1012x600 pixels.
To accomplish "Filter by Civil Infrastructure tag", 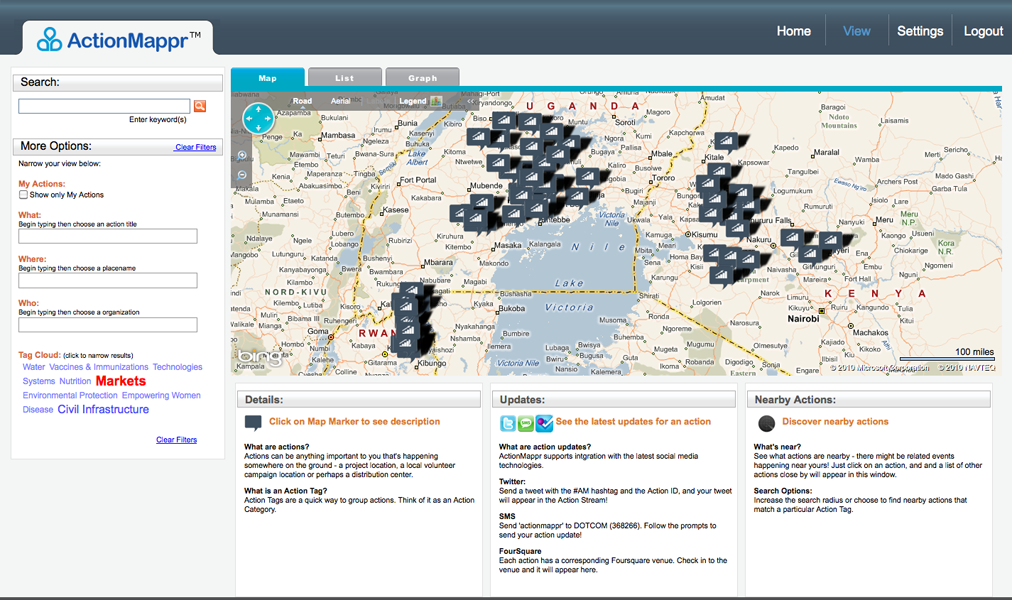I will 103,409.
